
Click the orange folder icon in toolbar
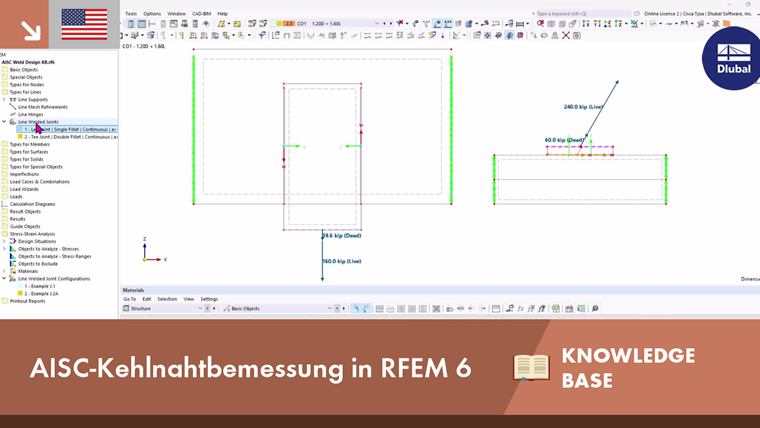727,23
